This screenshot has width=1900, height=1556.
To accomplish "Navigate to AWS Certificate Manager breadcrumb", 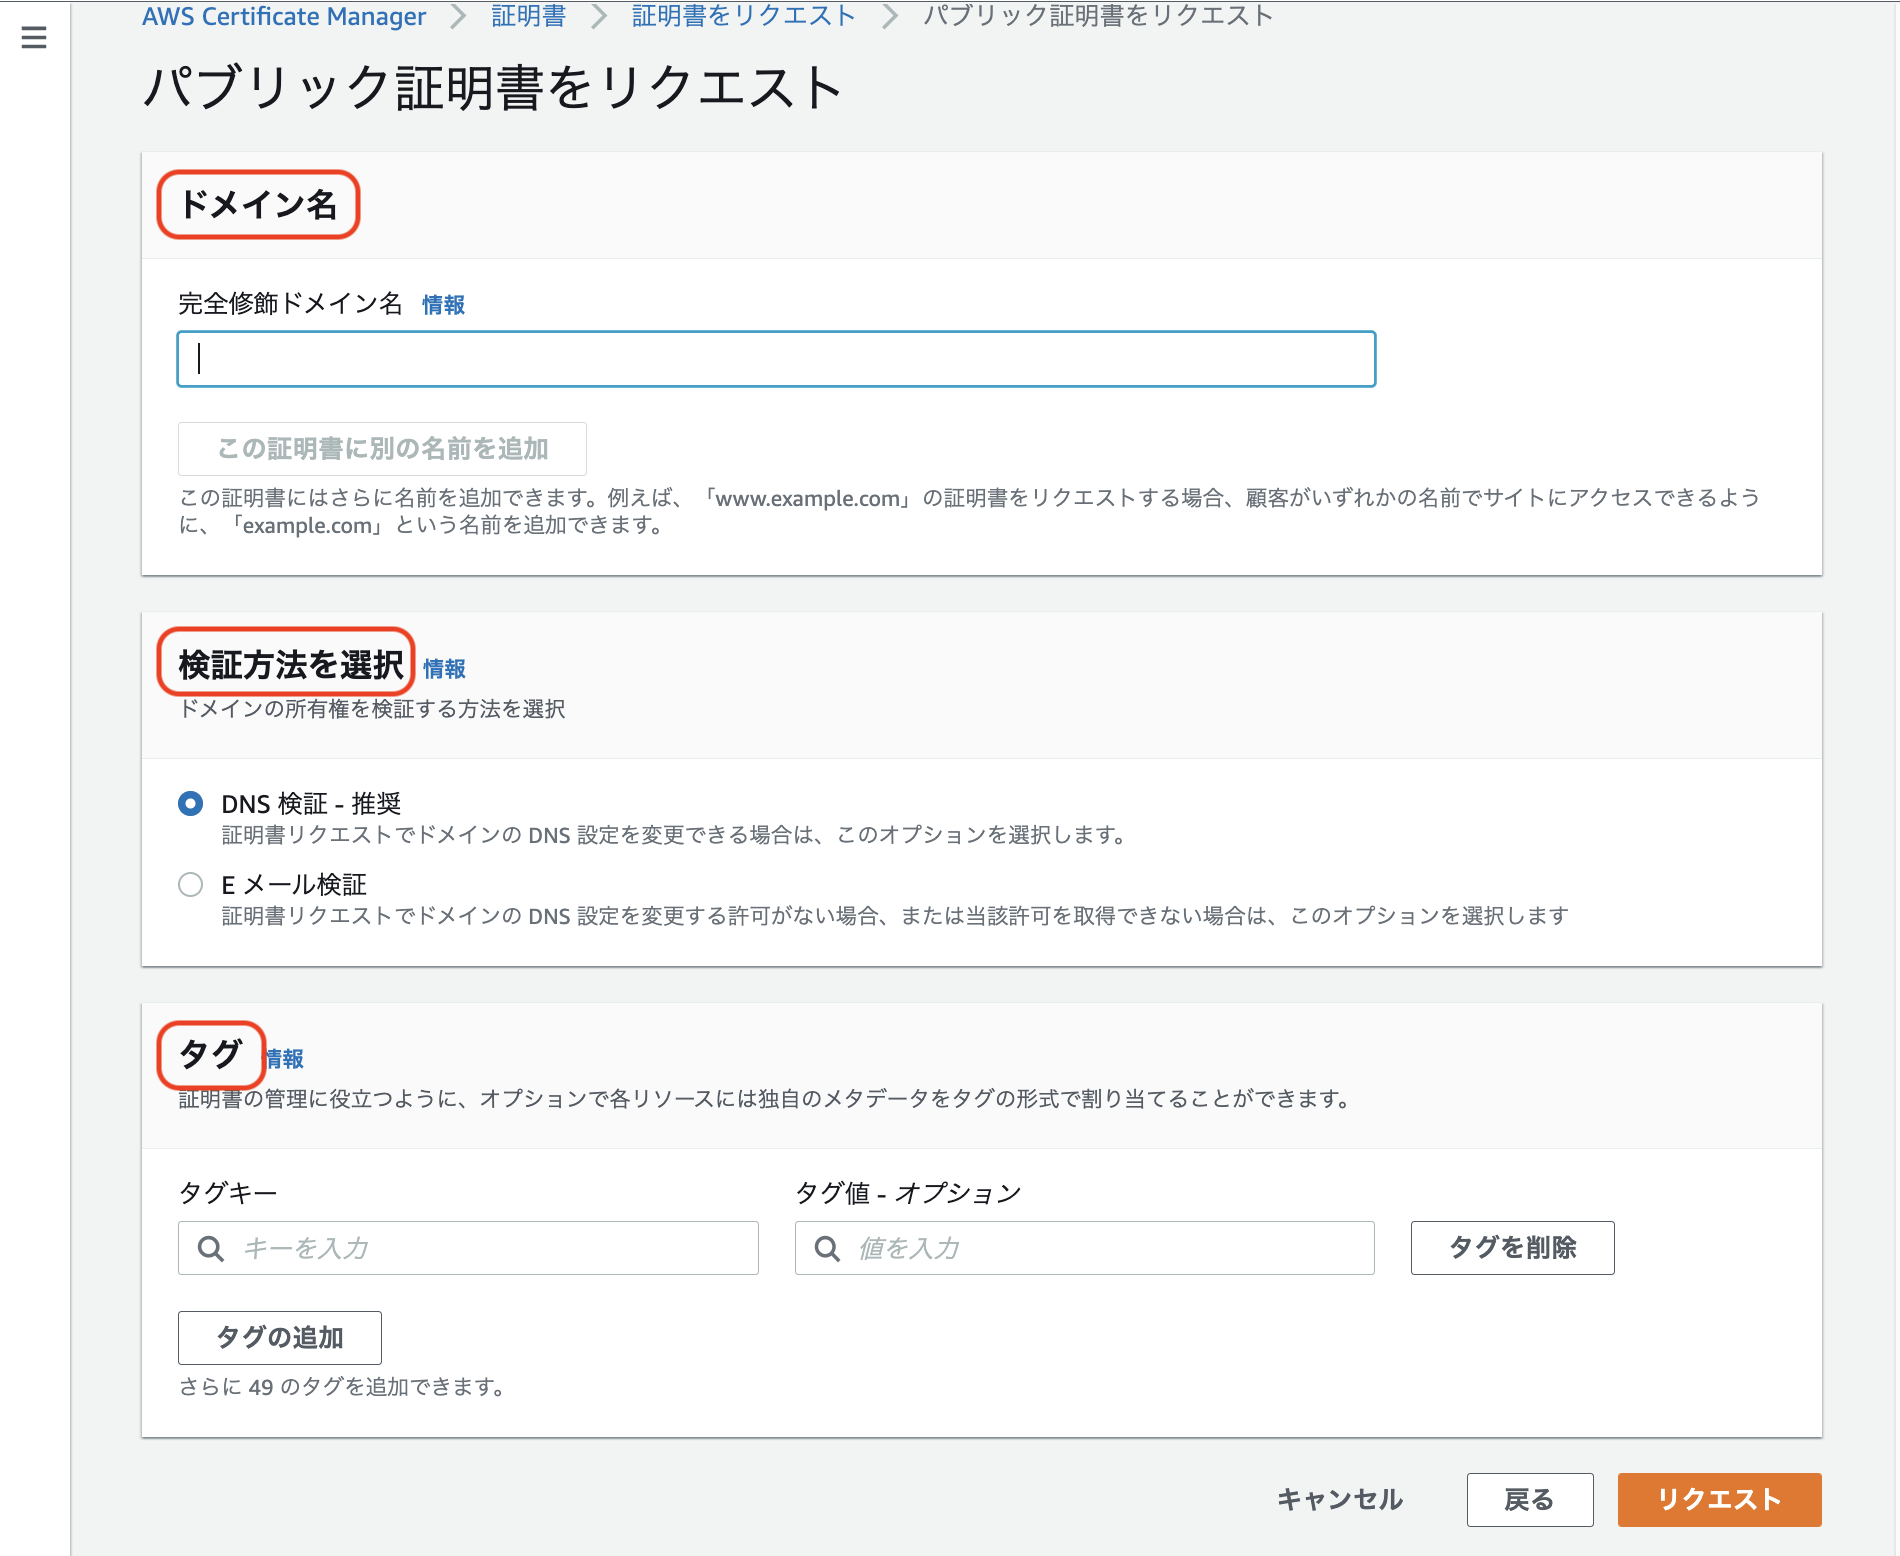I will tap(284, 15).
